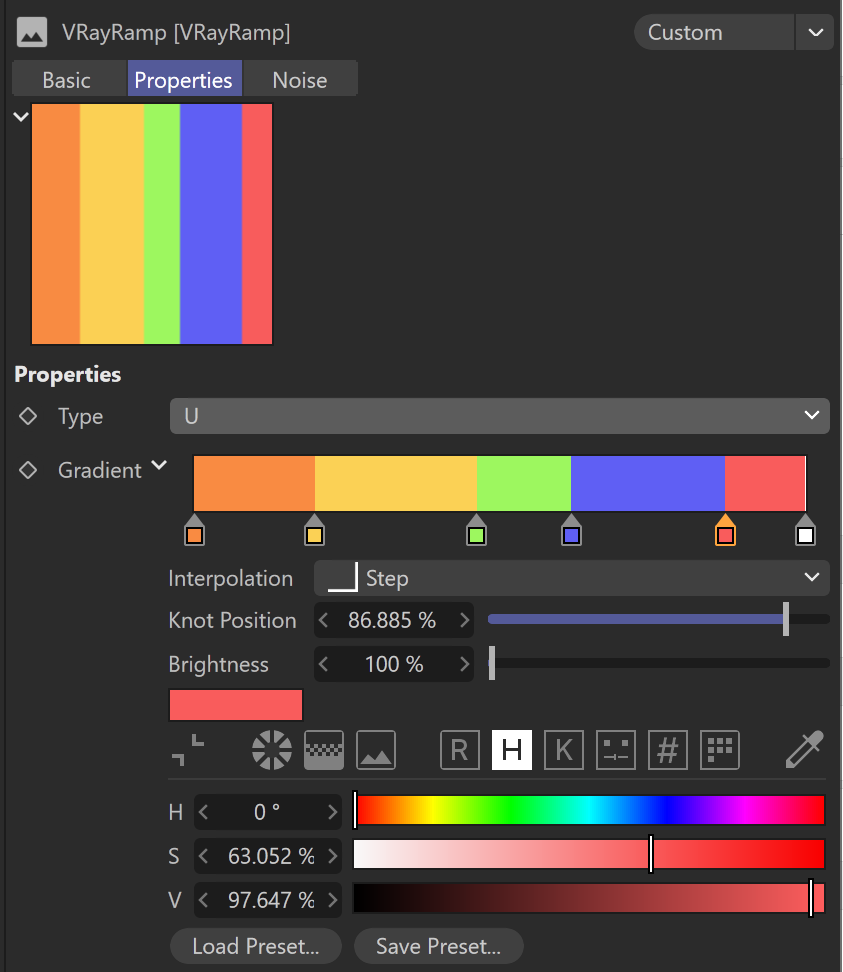
Task: Collapse the Gradient options chevron
Action: pos(159,465)
